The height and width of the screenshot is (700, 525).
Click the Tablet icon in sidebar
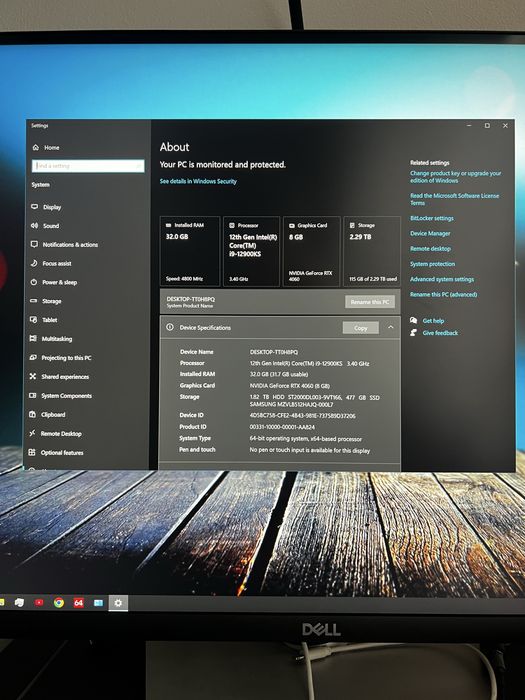click(x=33, y=320)
